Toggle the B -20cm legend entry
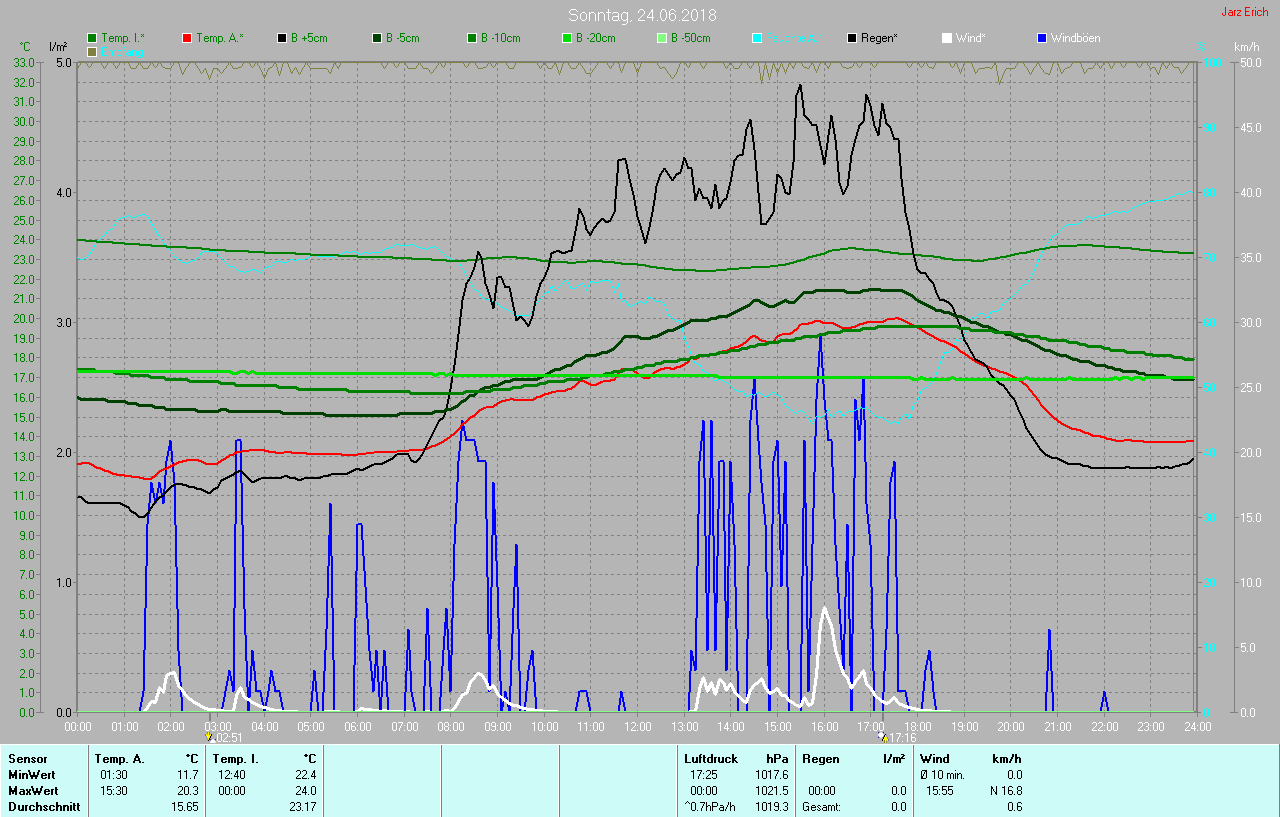 pos(596,38)
